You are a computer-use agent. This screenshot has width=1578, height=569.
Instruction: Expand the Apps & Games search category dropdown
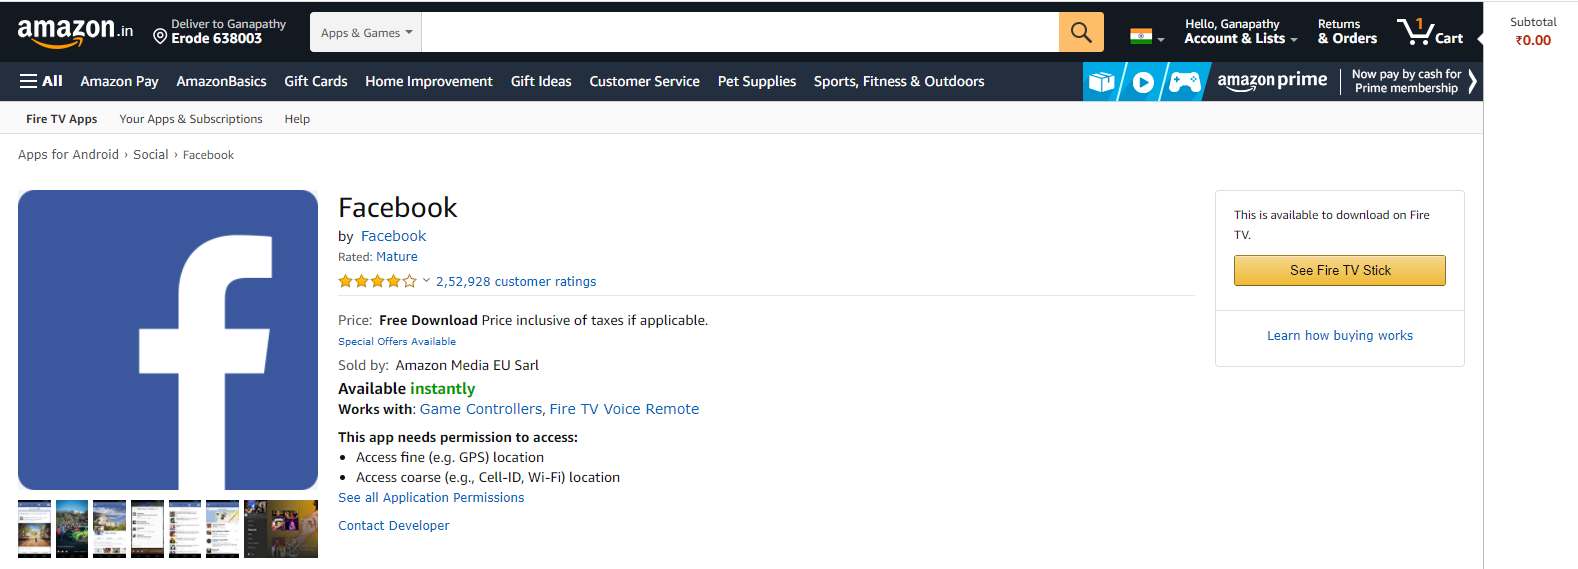(366, 32)
